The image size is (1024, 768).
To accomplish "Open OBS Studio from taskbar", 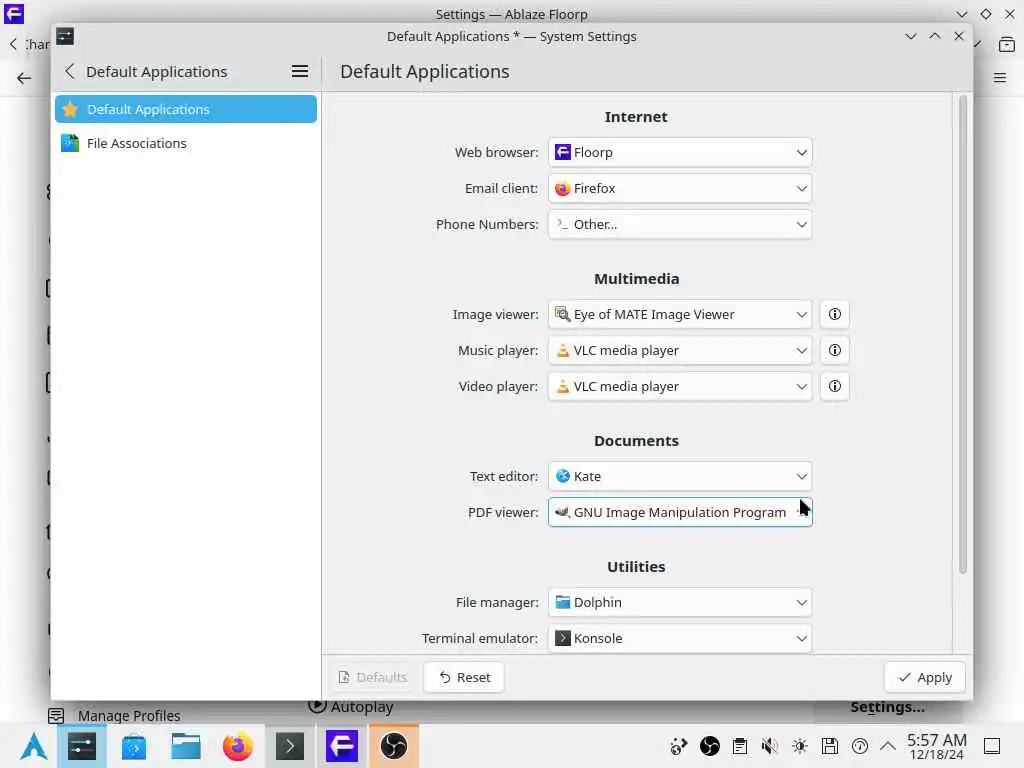I will [x=394, y=746].
